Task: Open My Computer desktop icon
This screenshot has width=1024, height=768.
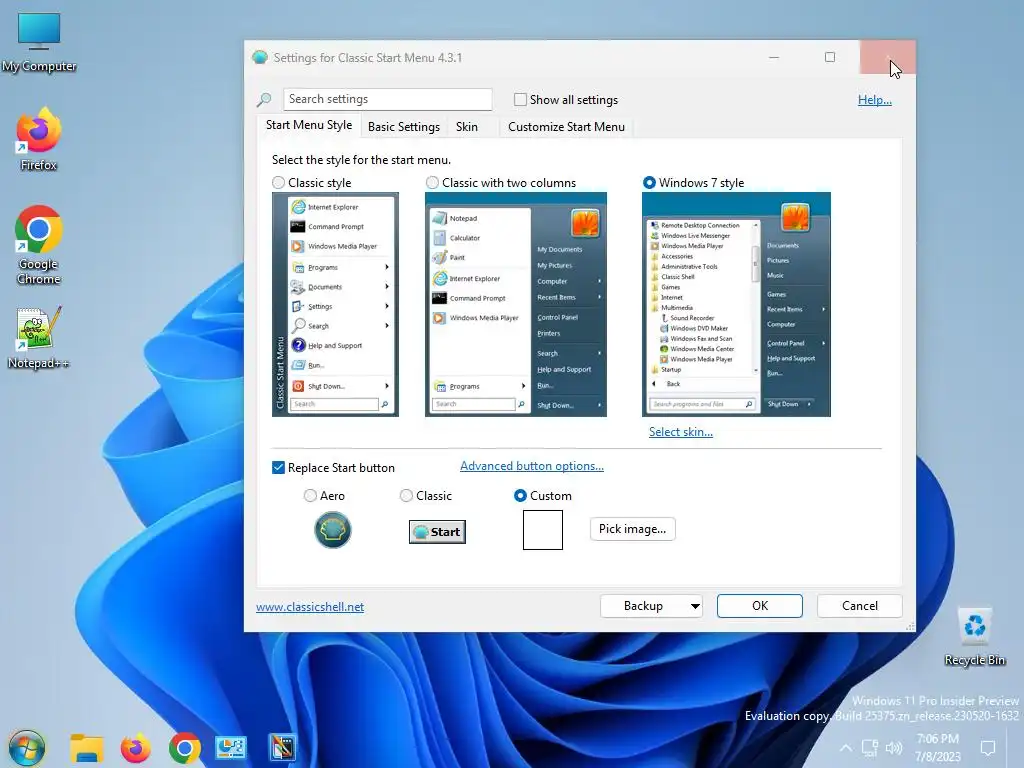Action: [x=39, y=42]
